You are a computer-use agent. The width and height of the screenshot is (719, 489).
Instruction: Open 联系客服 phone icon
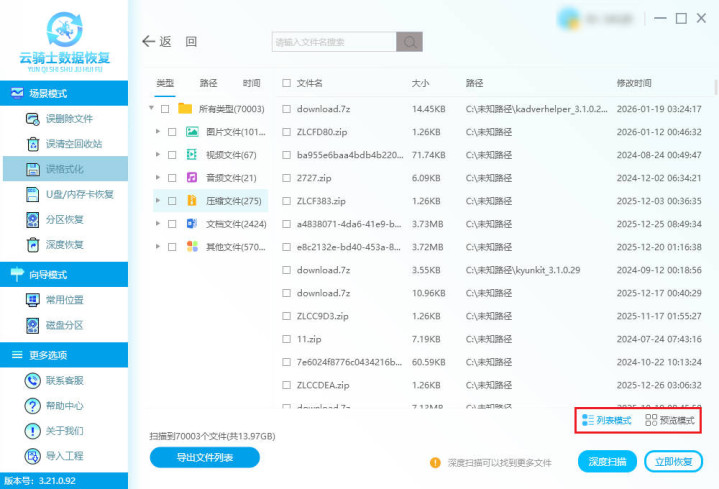point(33,380)
